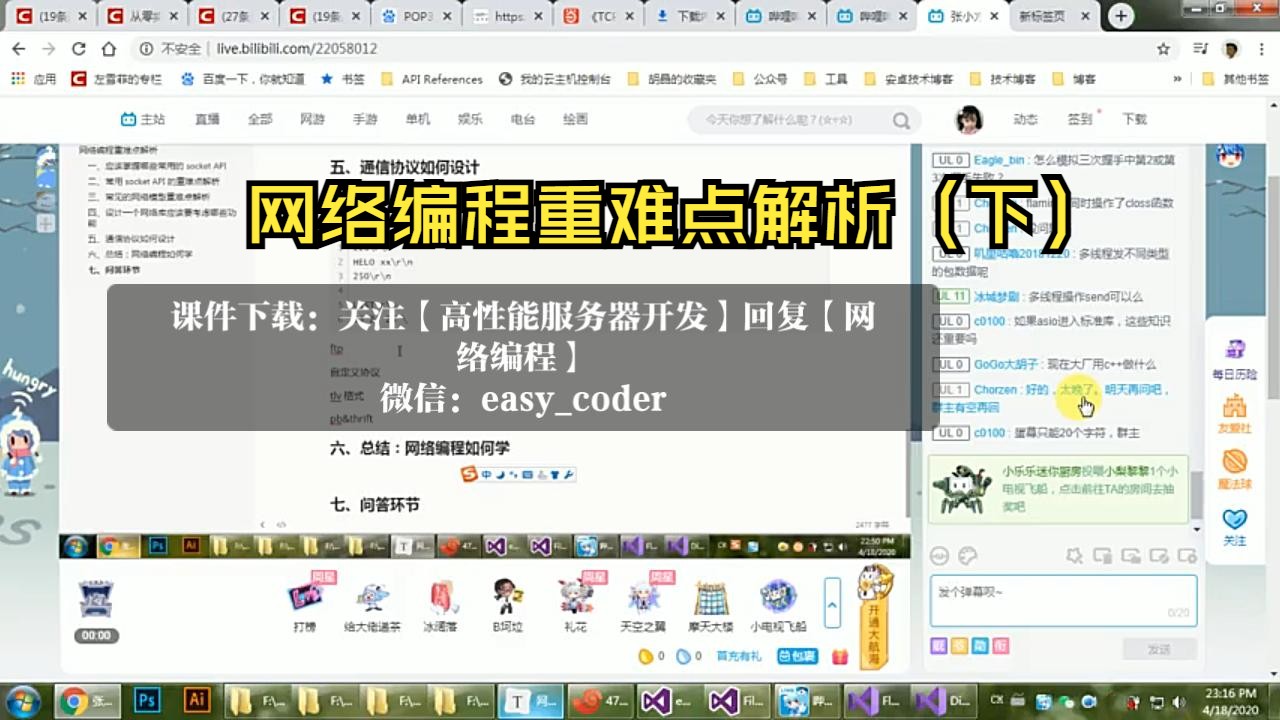Viewport: 1280px width, 720px height.
Task: Toggle the red badge below the danmaku input
Action: click(x=1000, y=646)
